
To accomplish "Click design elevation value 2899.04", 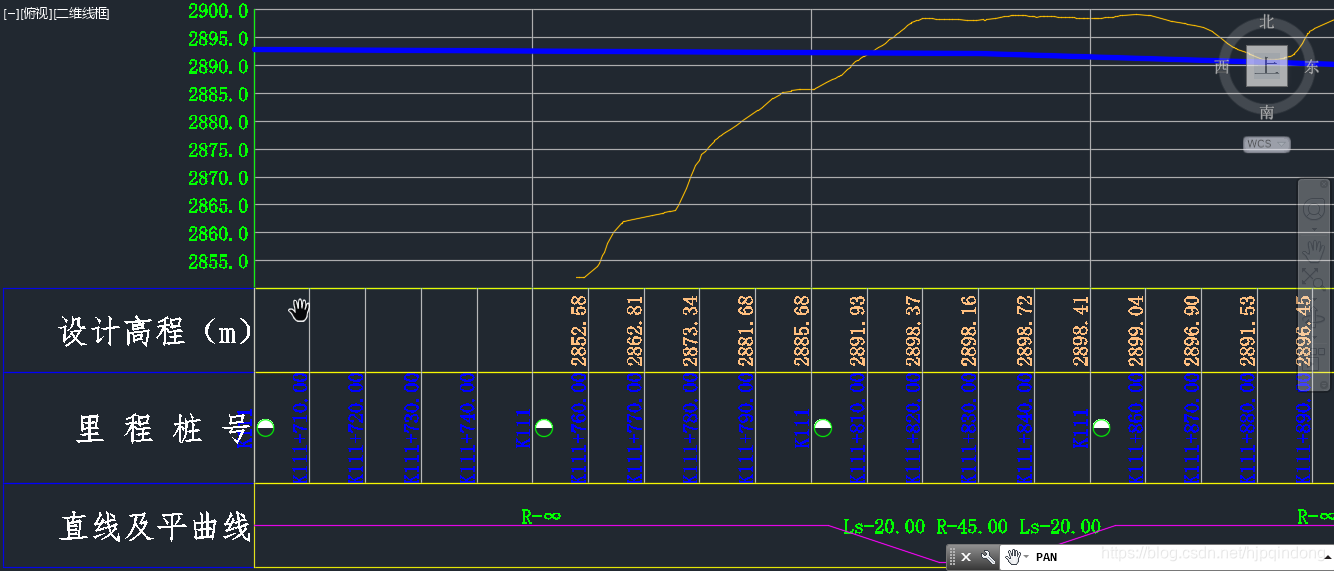I will (x=1135, y=331).
